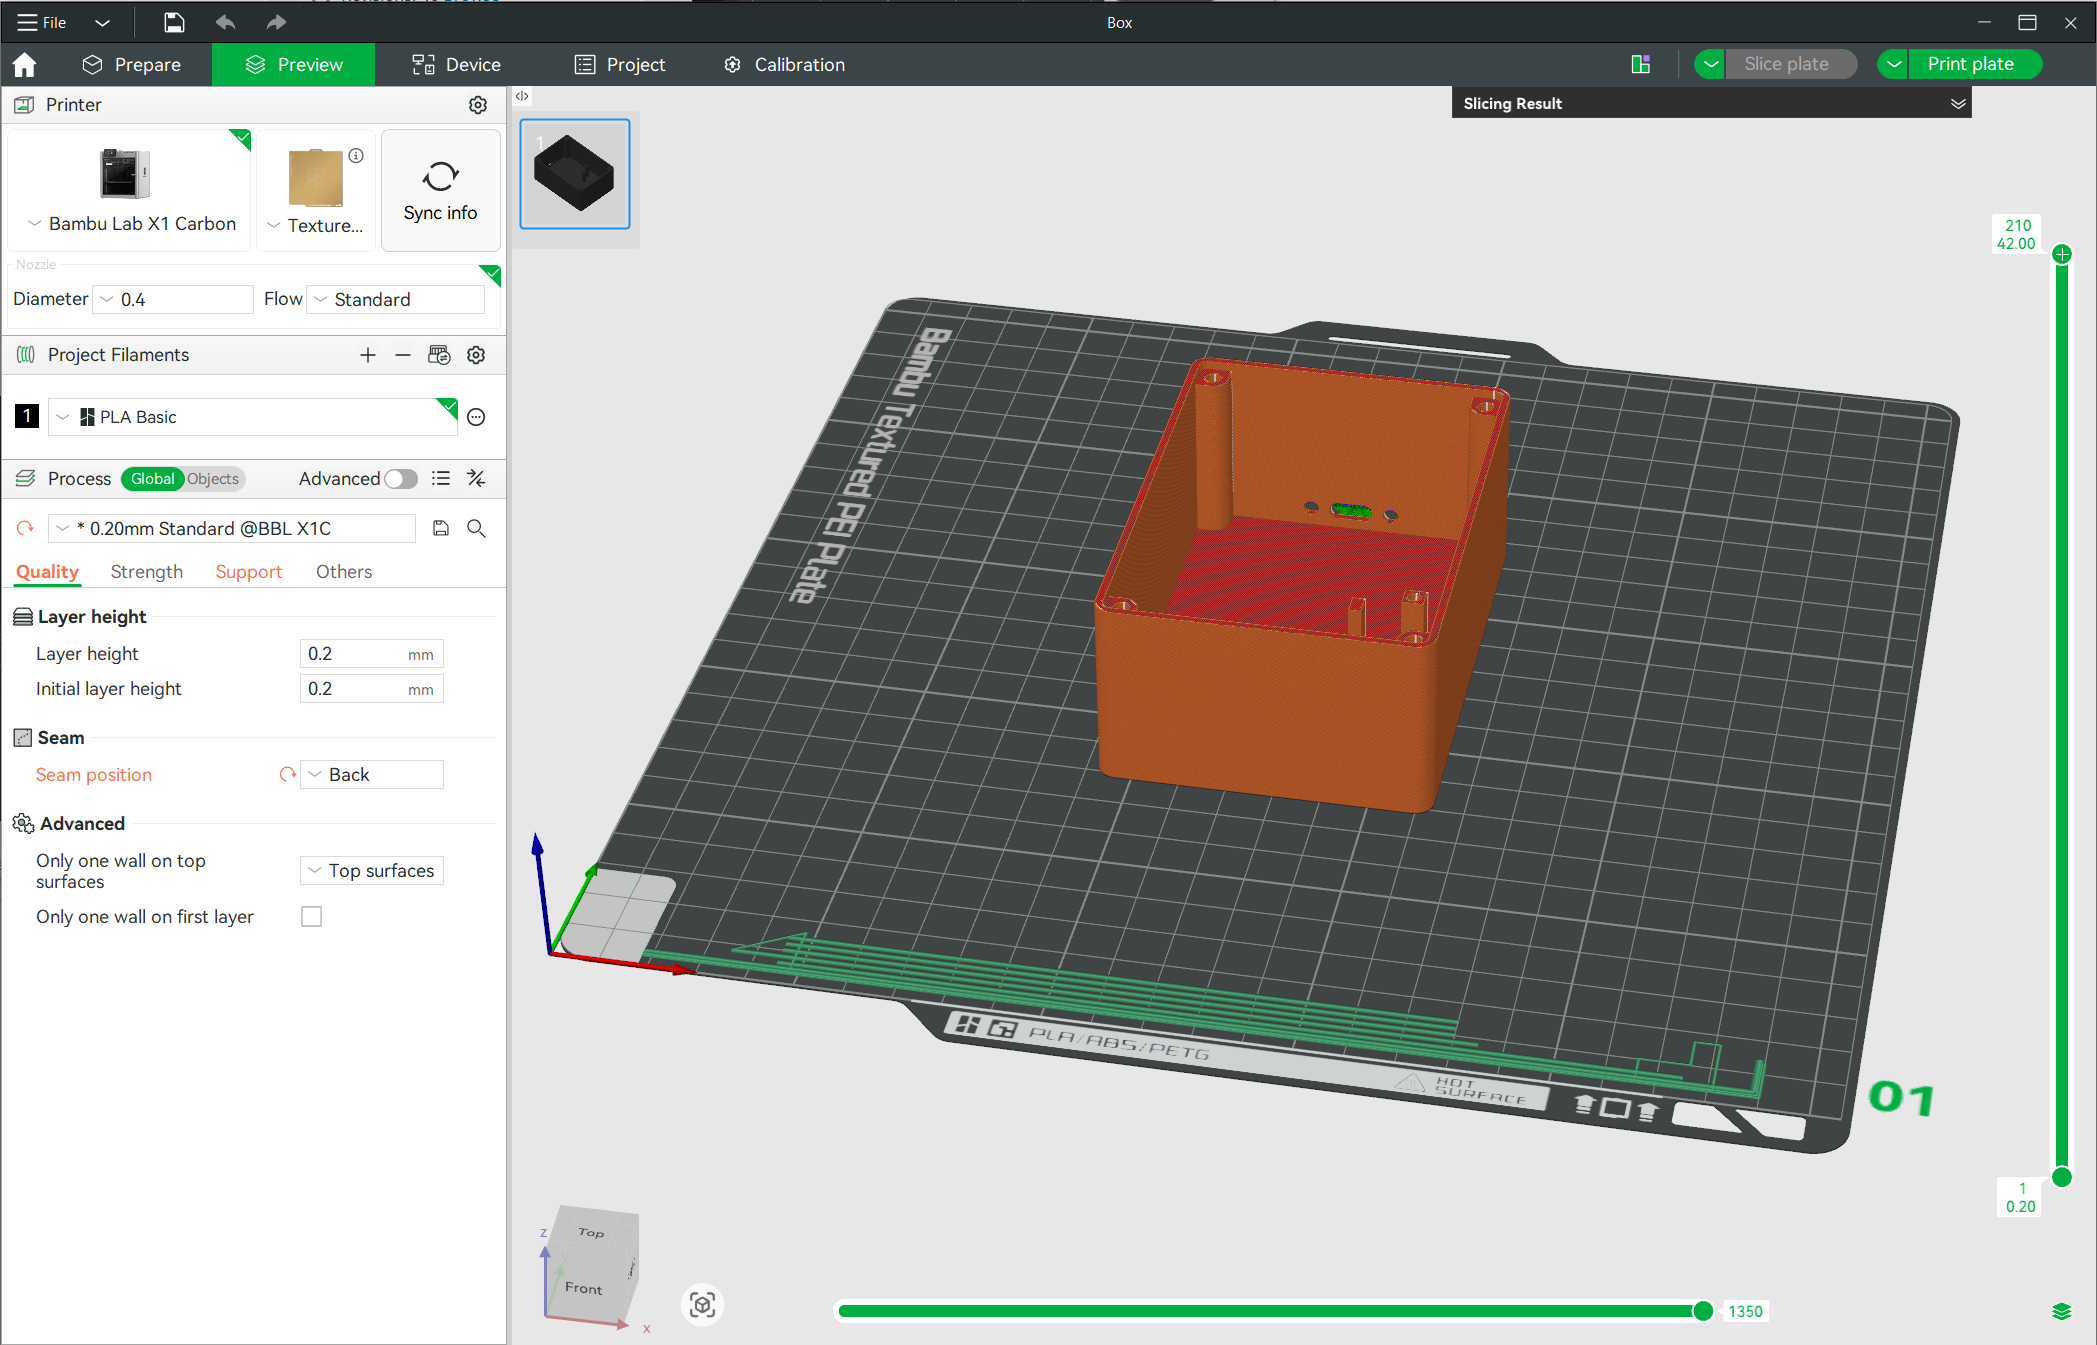The width and height of the screenshot is (2097, 1345).
Task: Enable only one wall on first layer
Action: click(312, 917)
